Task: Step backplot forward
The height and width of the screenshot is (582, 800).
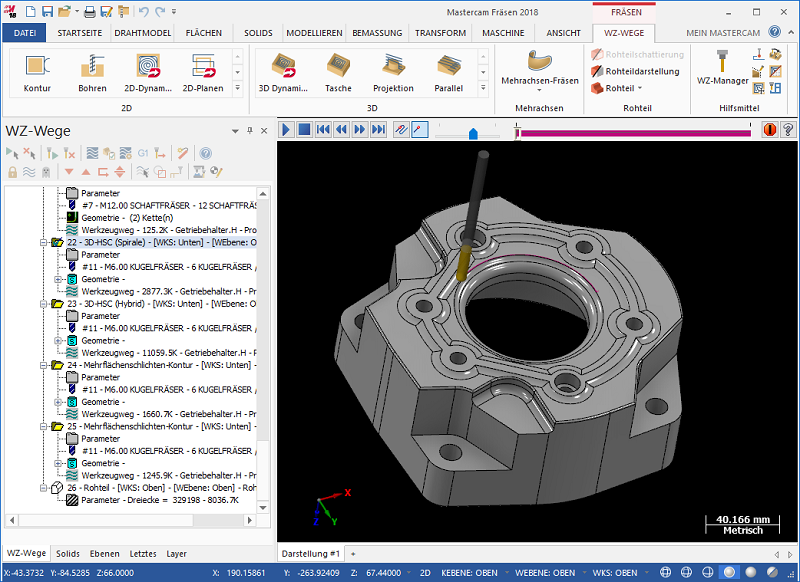Action: 360,130
